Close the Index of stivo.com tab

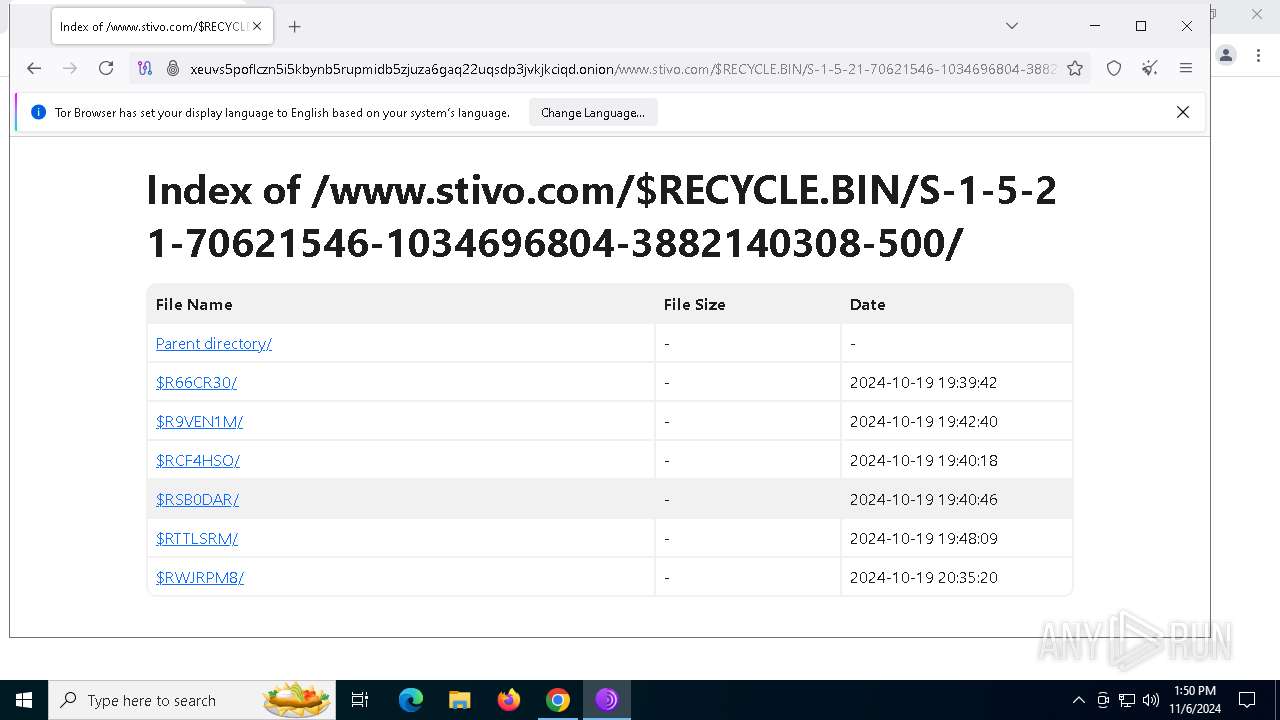257,27
